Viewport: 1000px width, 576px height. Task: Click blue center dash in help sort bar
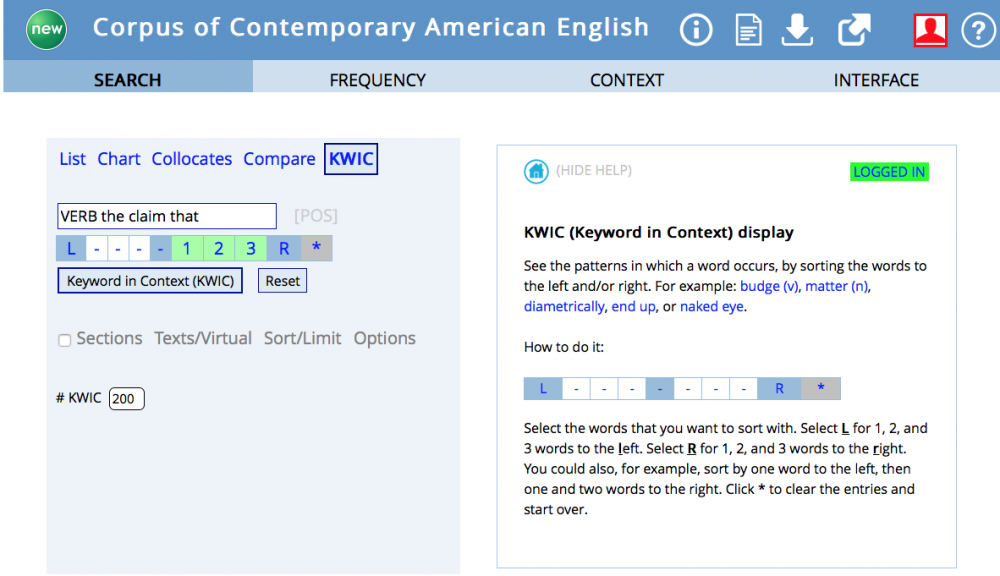pos(659,388)
